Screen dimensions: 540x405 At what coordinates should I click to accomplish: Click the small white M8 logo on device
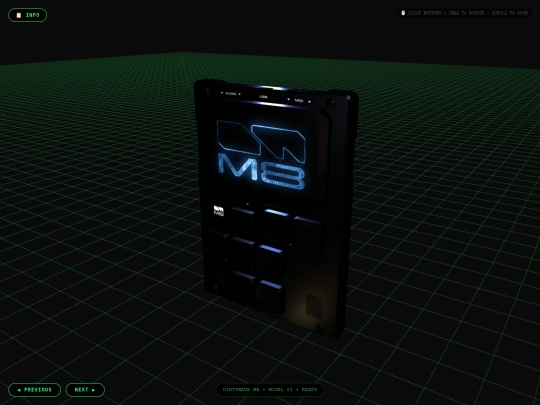click(x=219, y=210)
